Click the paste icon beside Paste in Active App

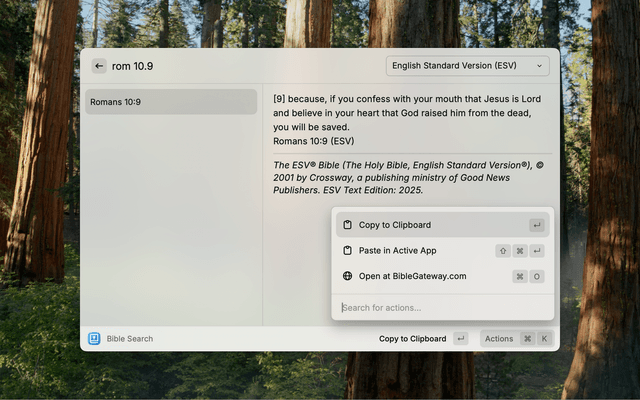click(347, 251)
